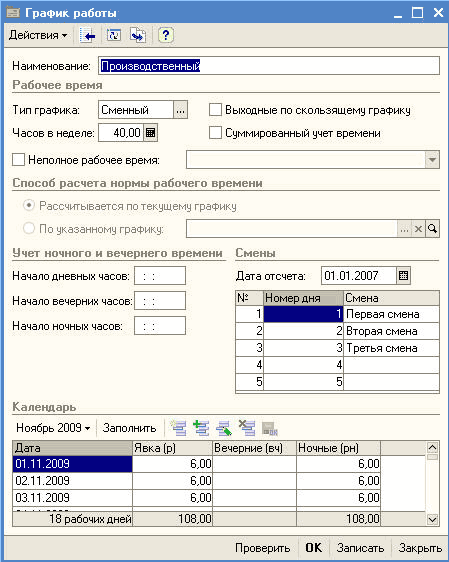Image resolution: width=449 pixels, height=562 pixels.
Task: Click the Смена column header
Action: pos(391,298)
